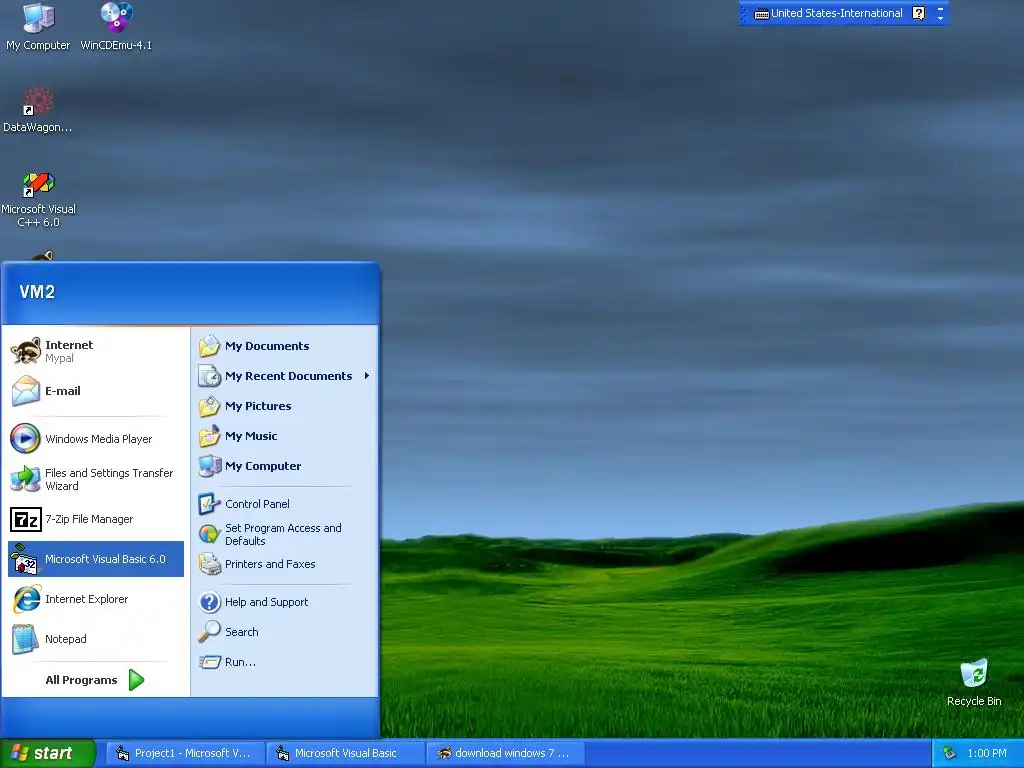Open Printers and Faxes
The width and height of the screenshot is (1024, 768).
pyautogui.click(x=285, y=564)
